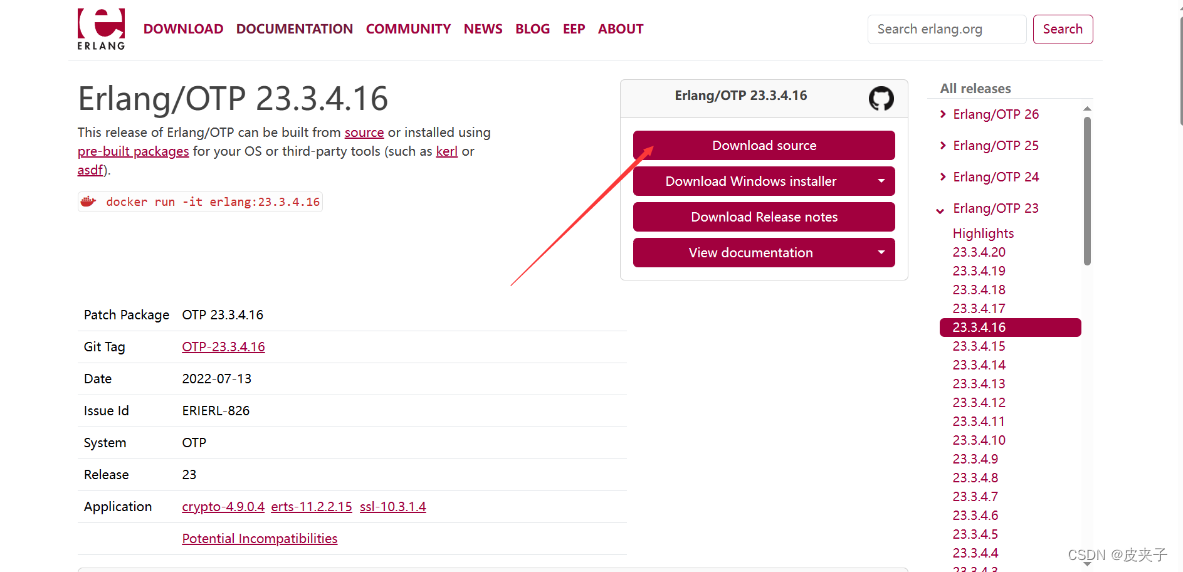Open Windows installer dropdown arrow
Viewport: 1183px width, 572px height.
(881, 181)
